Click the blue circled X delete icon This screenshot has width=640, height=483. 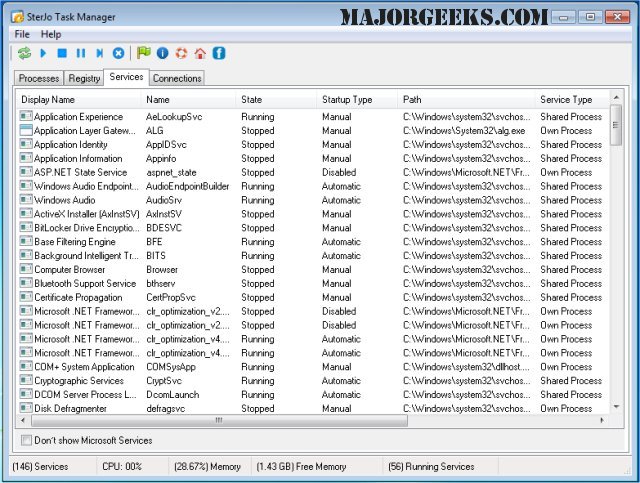(118, 53)
